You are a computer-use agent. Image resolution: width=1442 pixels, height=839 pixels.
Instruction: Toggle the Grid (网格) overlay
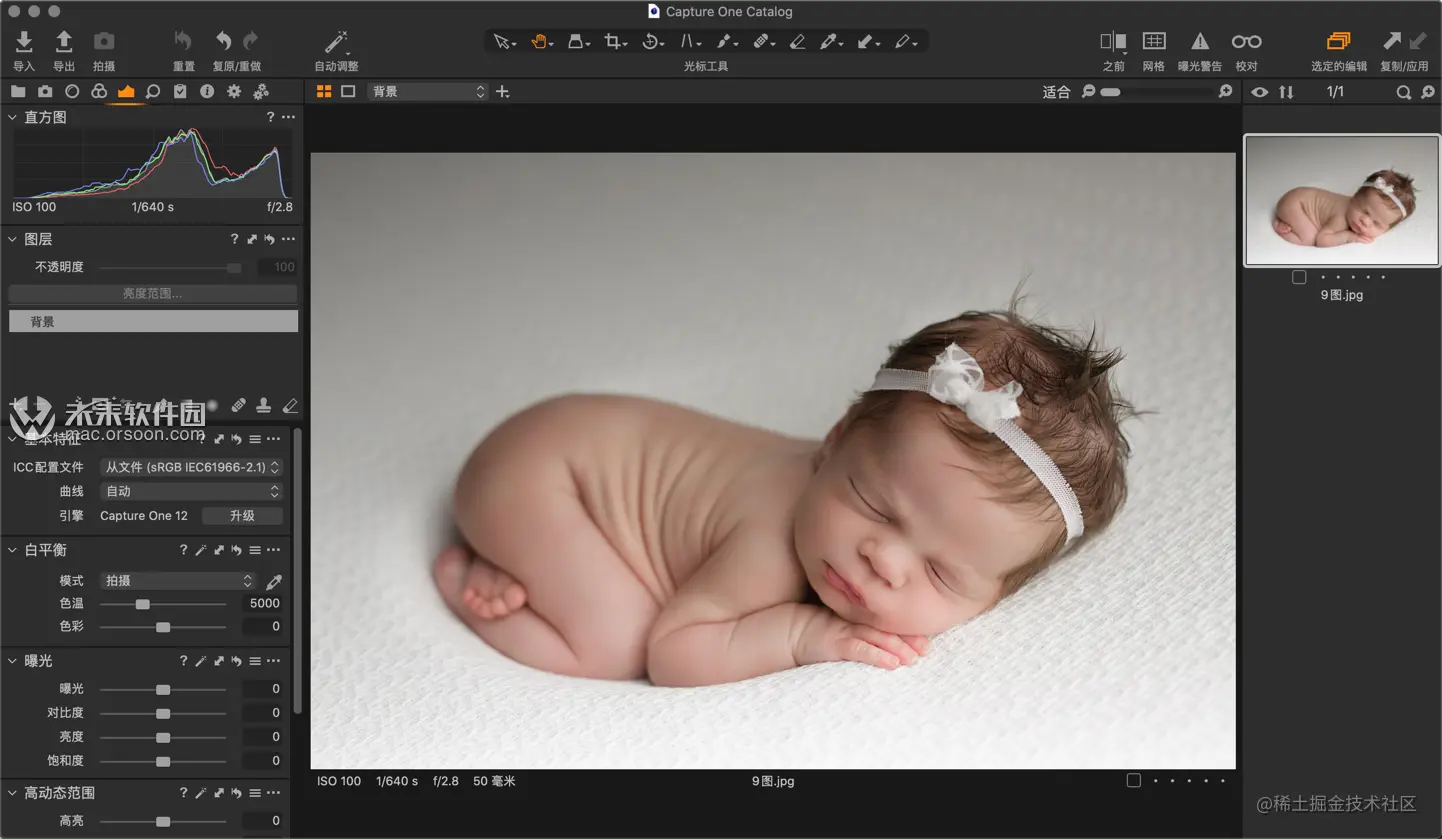tap(1154, 41)
